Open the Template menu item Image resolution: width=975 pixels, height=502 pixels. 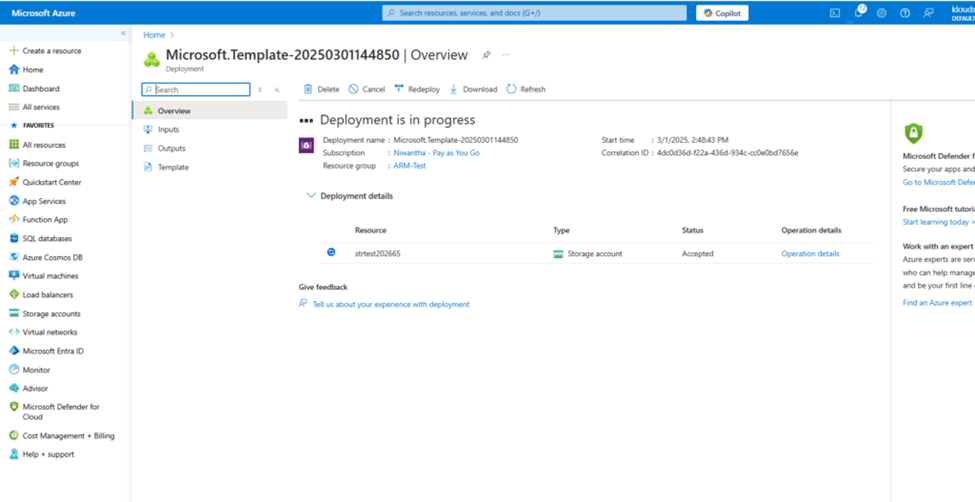click(172, 167)
